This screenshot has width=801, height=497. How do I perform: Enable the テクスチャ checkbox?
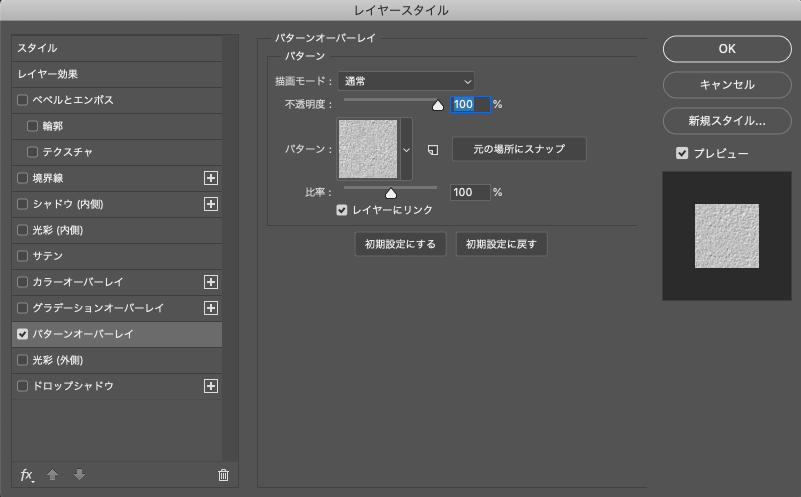click(32, 152)
